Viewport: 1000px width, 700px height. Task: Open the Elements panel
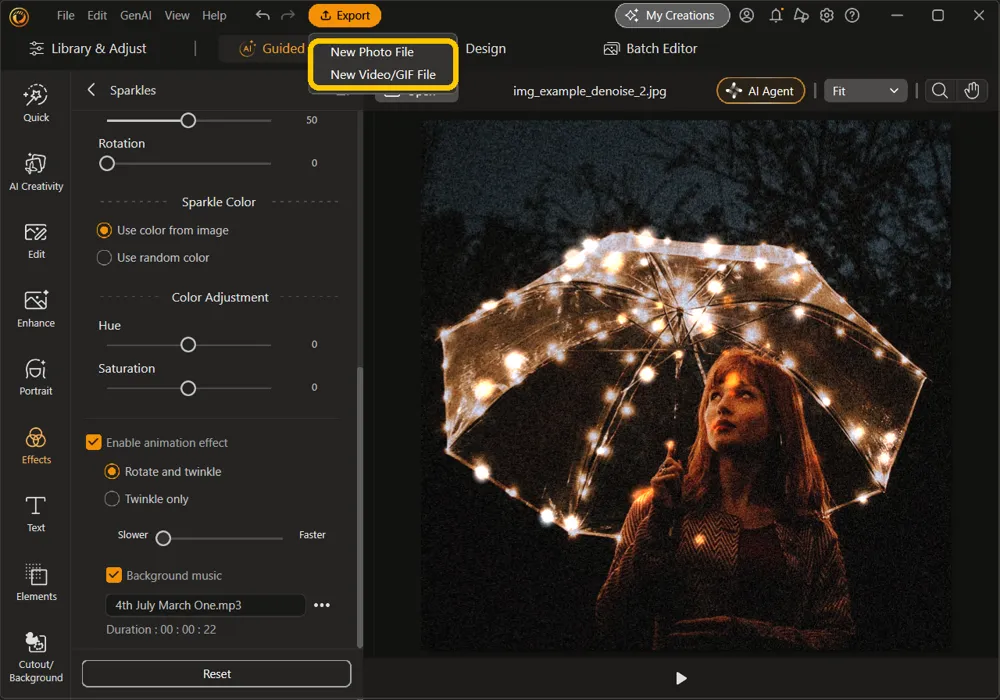36,582
